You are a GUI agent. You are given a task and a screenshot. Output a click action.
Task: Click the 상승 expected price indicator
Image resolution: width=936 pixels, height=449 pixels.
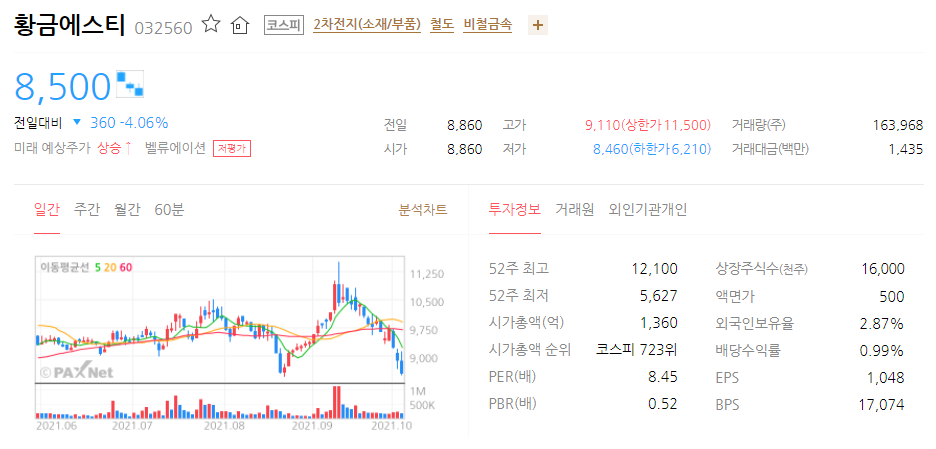pos(115,148)
